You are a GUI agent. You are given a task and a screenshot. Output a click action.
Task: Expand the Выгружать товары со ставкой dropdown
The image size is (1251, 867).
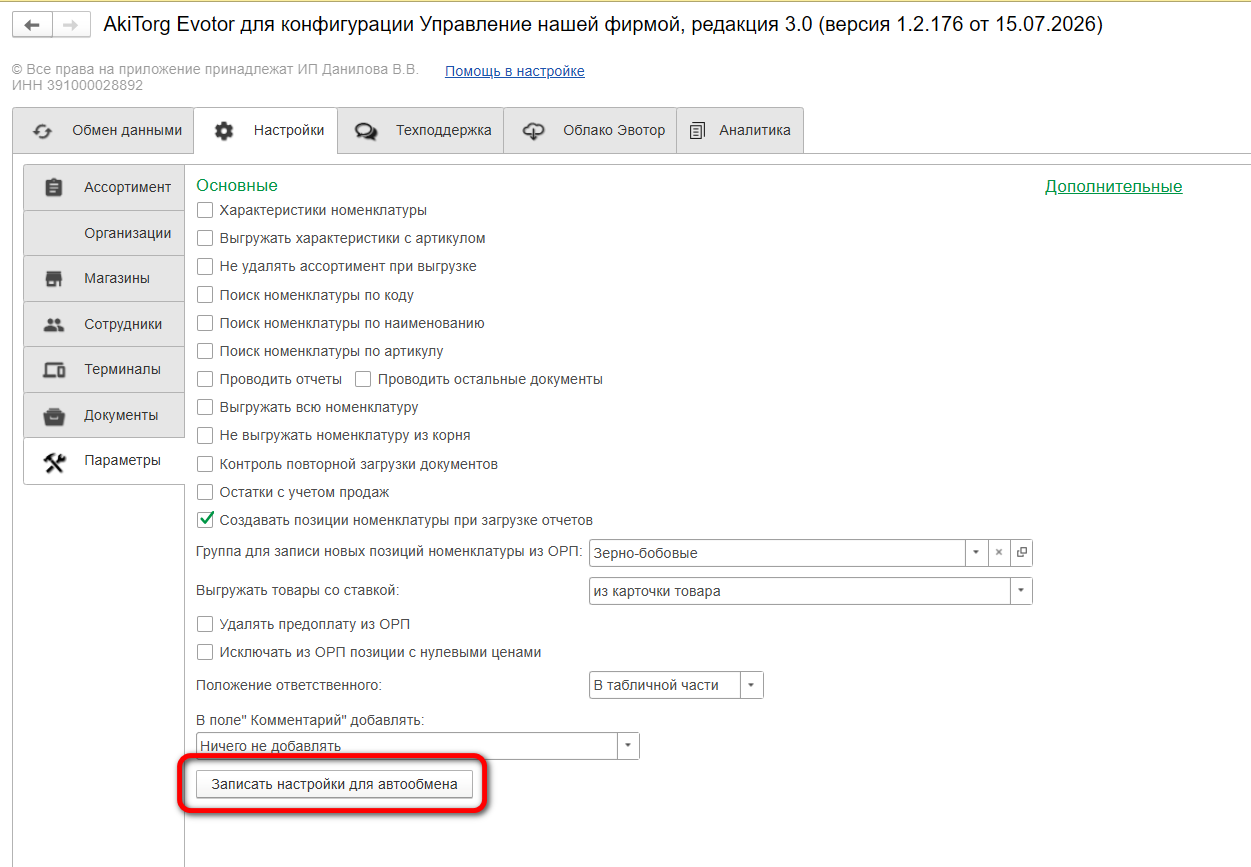tap(1020, 592)
